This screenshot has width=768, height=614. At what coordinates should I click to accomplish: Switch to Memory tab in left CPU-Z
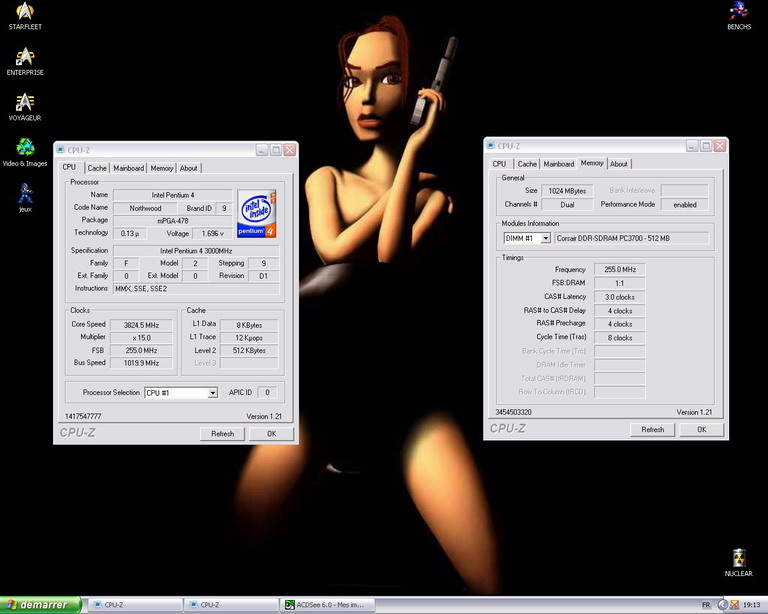tap(162, 168)
